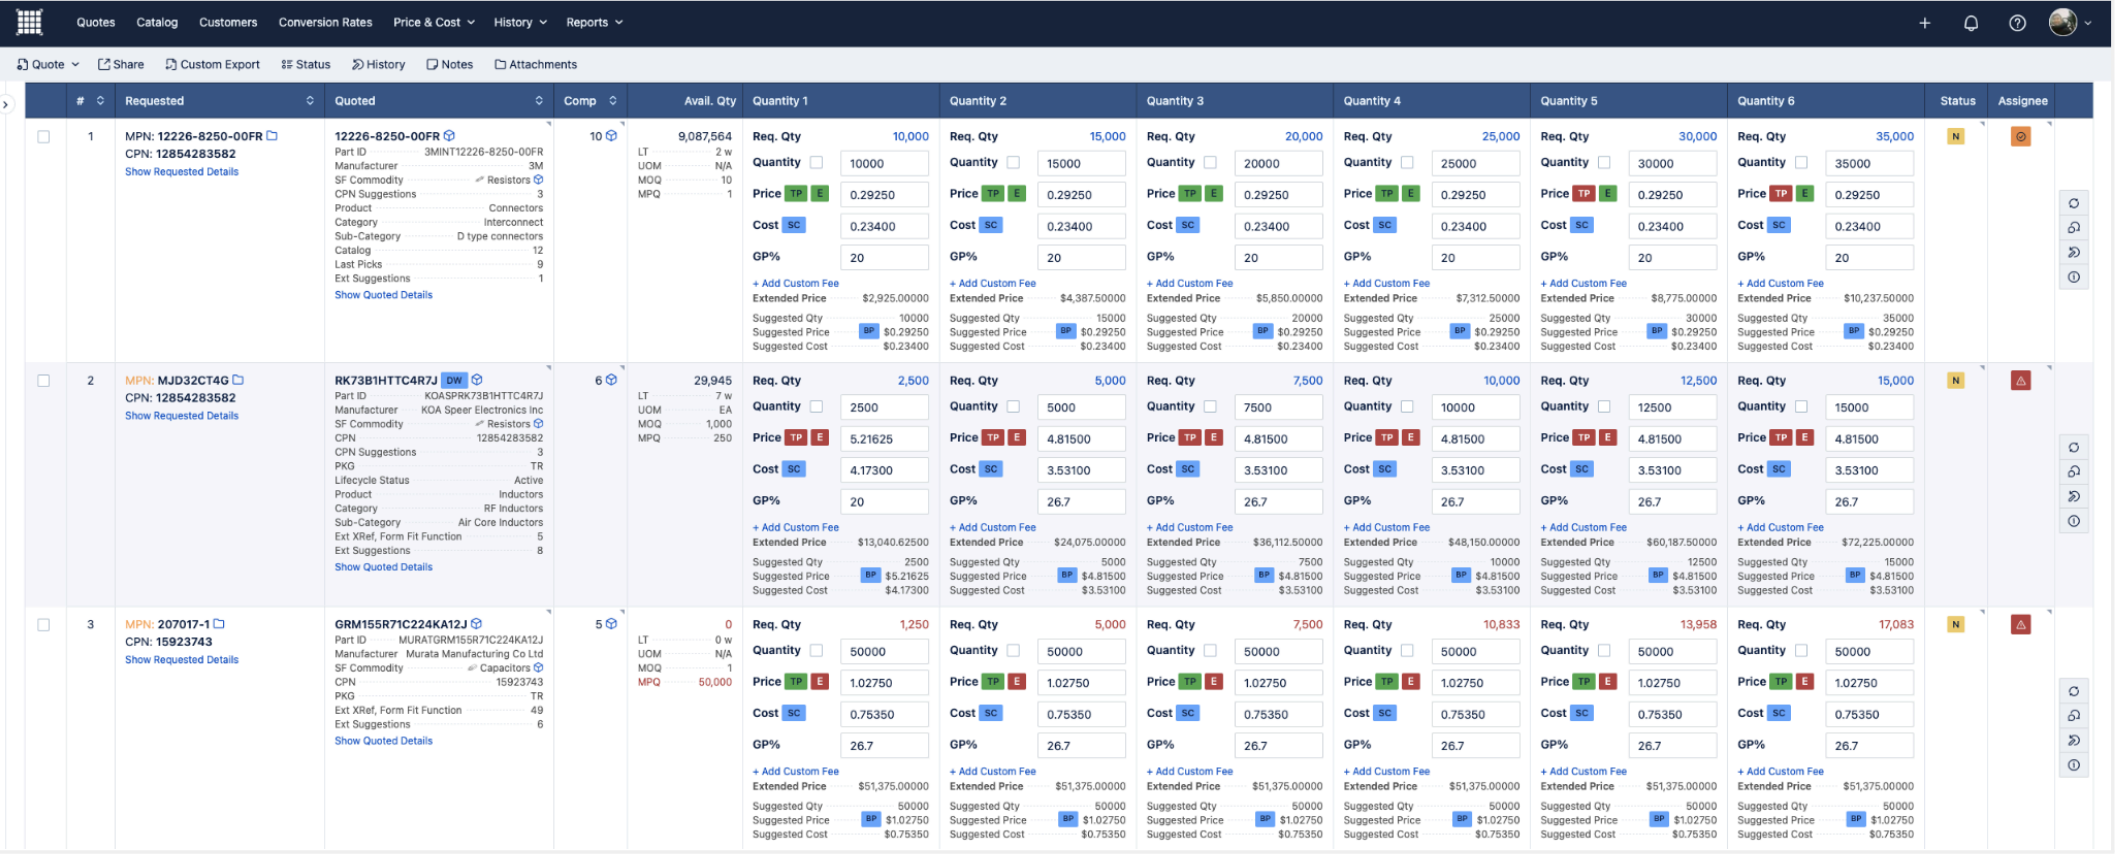Expand the Price & Cost dropdown menu
This screenshot has height=858, width=2118.
433,22
